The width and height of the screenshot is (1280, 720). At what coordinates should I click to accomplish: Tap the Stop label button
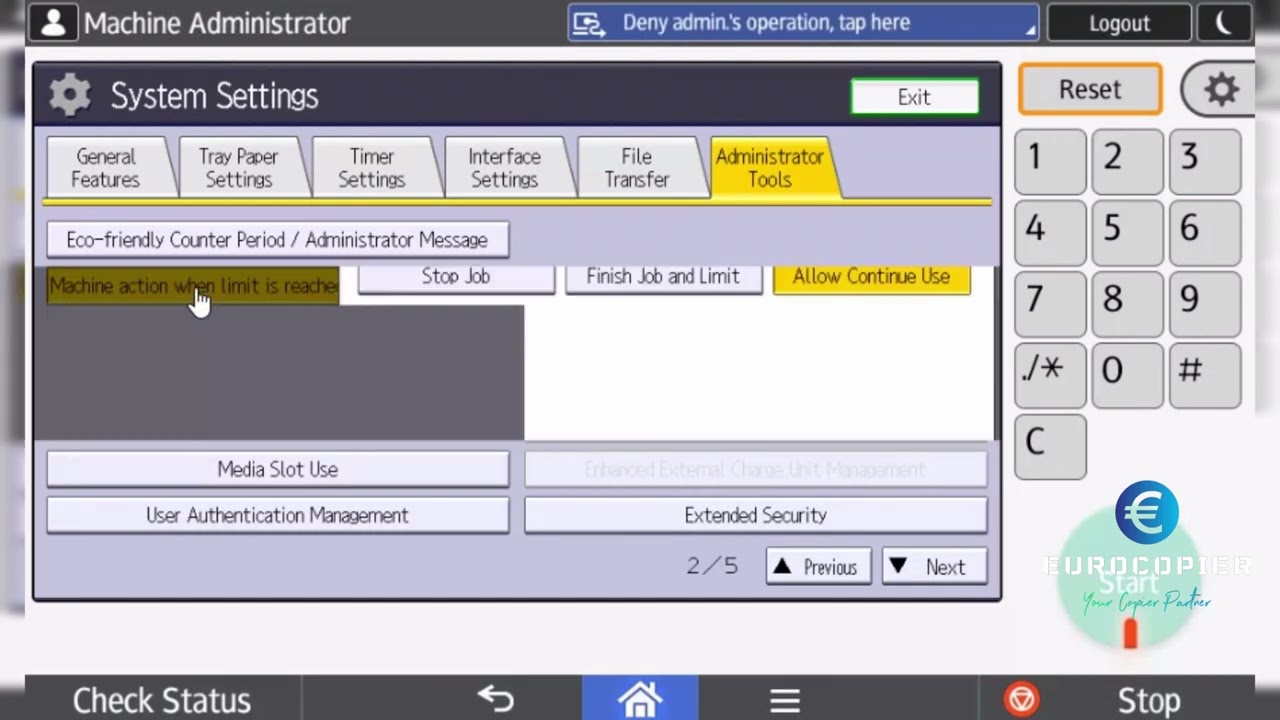1149,700
